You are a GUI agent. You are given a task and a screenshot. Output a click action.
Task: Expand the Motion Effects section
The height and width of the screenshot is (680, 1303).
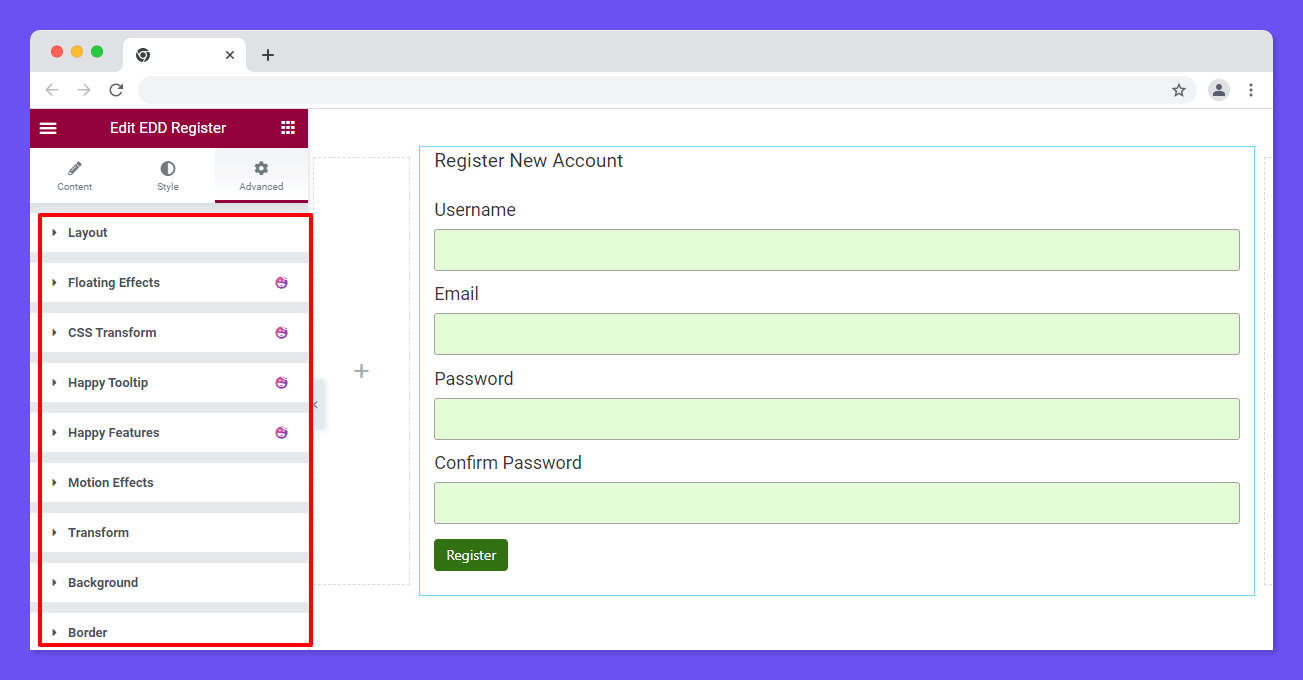tap(110, 482)
